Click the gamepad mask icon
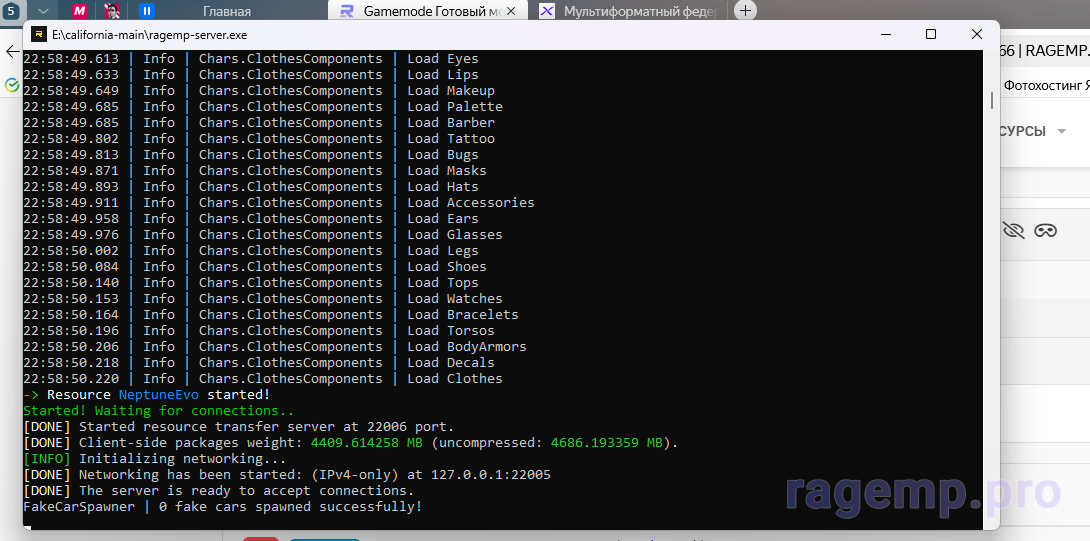The height and width of the screenshot is (541, 1090). [1045, 230]
